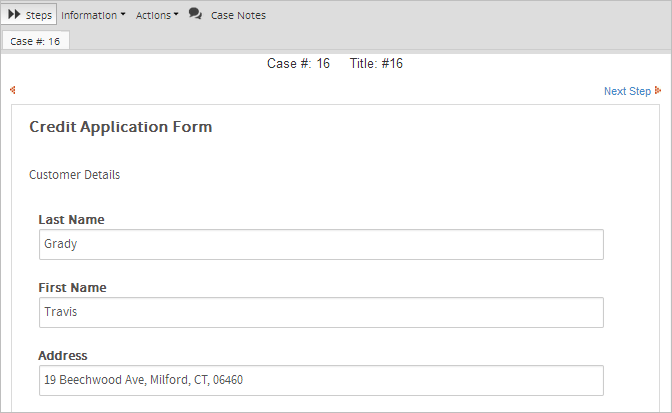Open the Case Notes text link

pos(238,15)
